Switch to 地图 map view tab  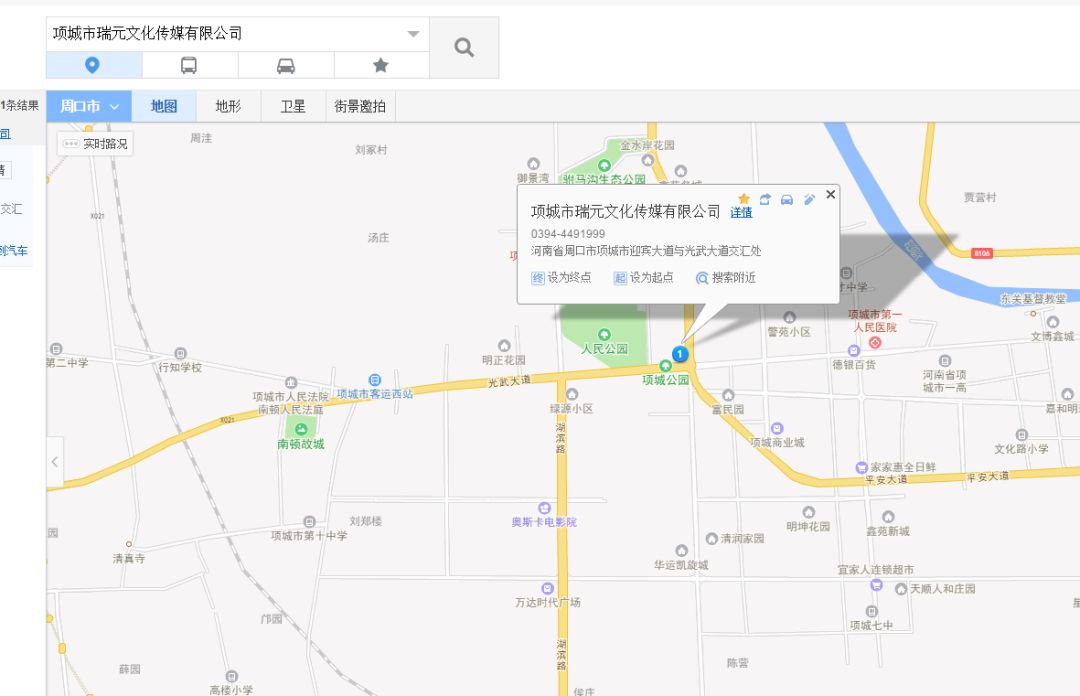[x=164, y=106]
